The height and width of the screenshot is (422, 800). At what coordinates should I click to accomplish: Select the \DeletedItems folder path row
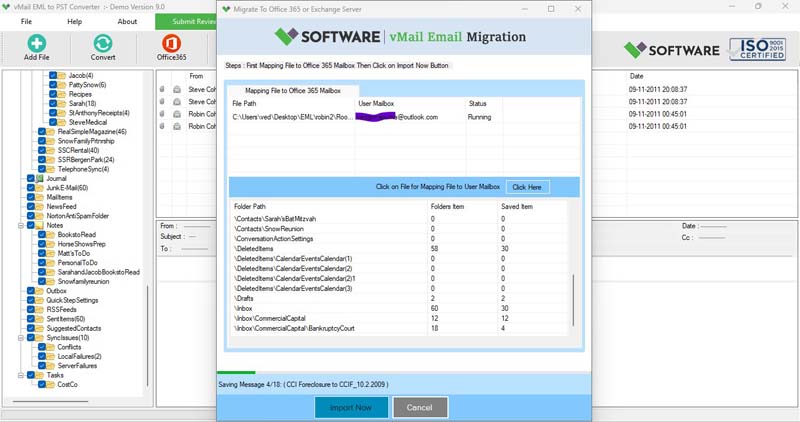coord(401,249)
